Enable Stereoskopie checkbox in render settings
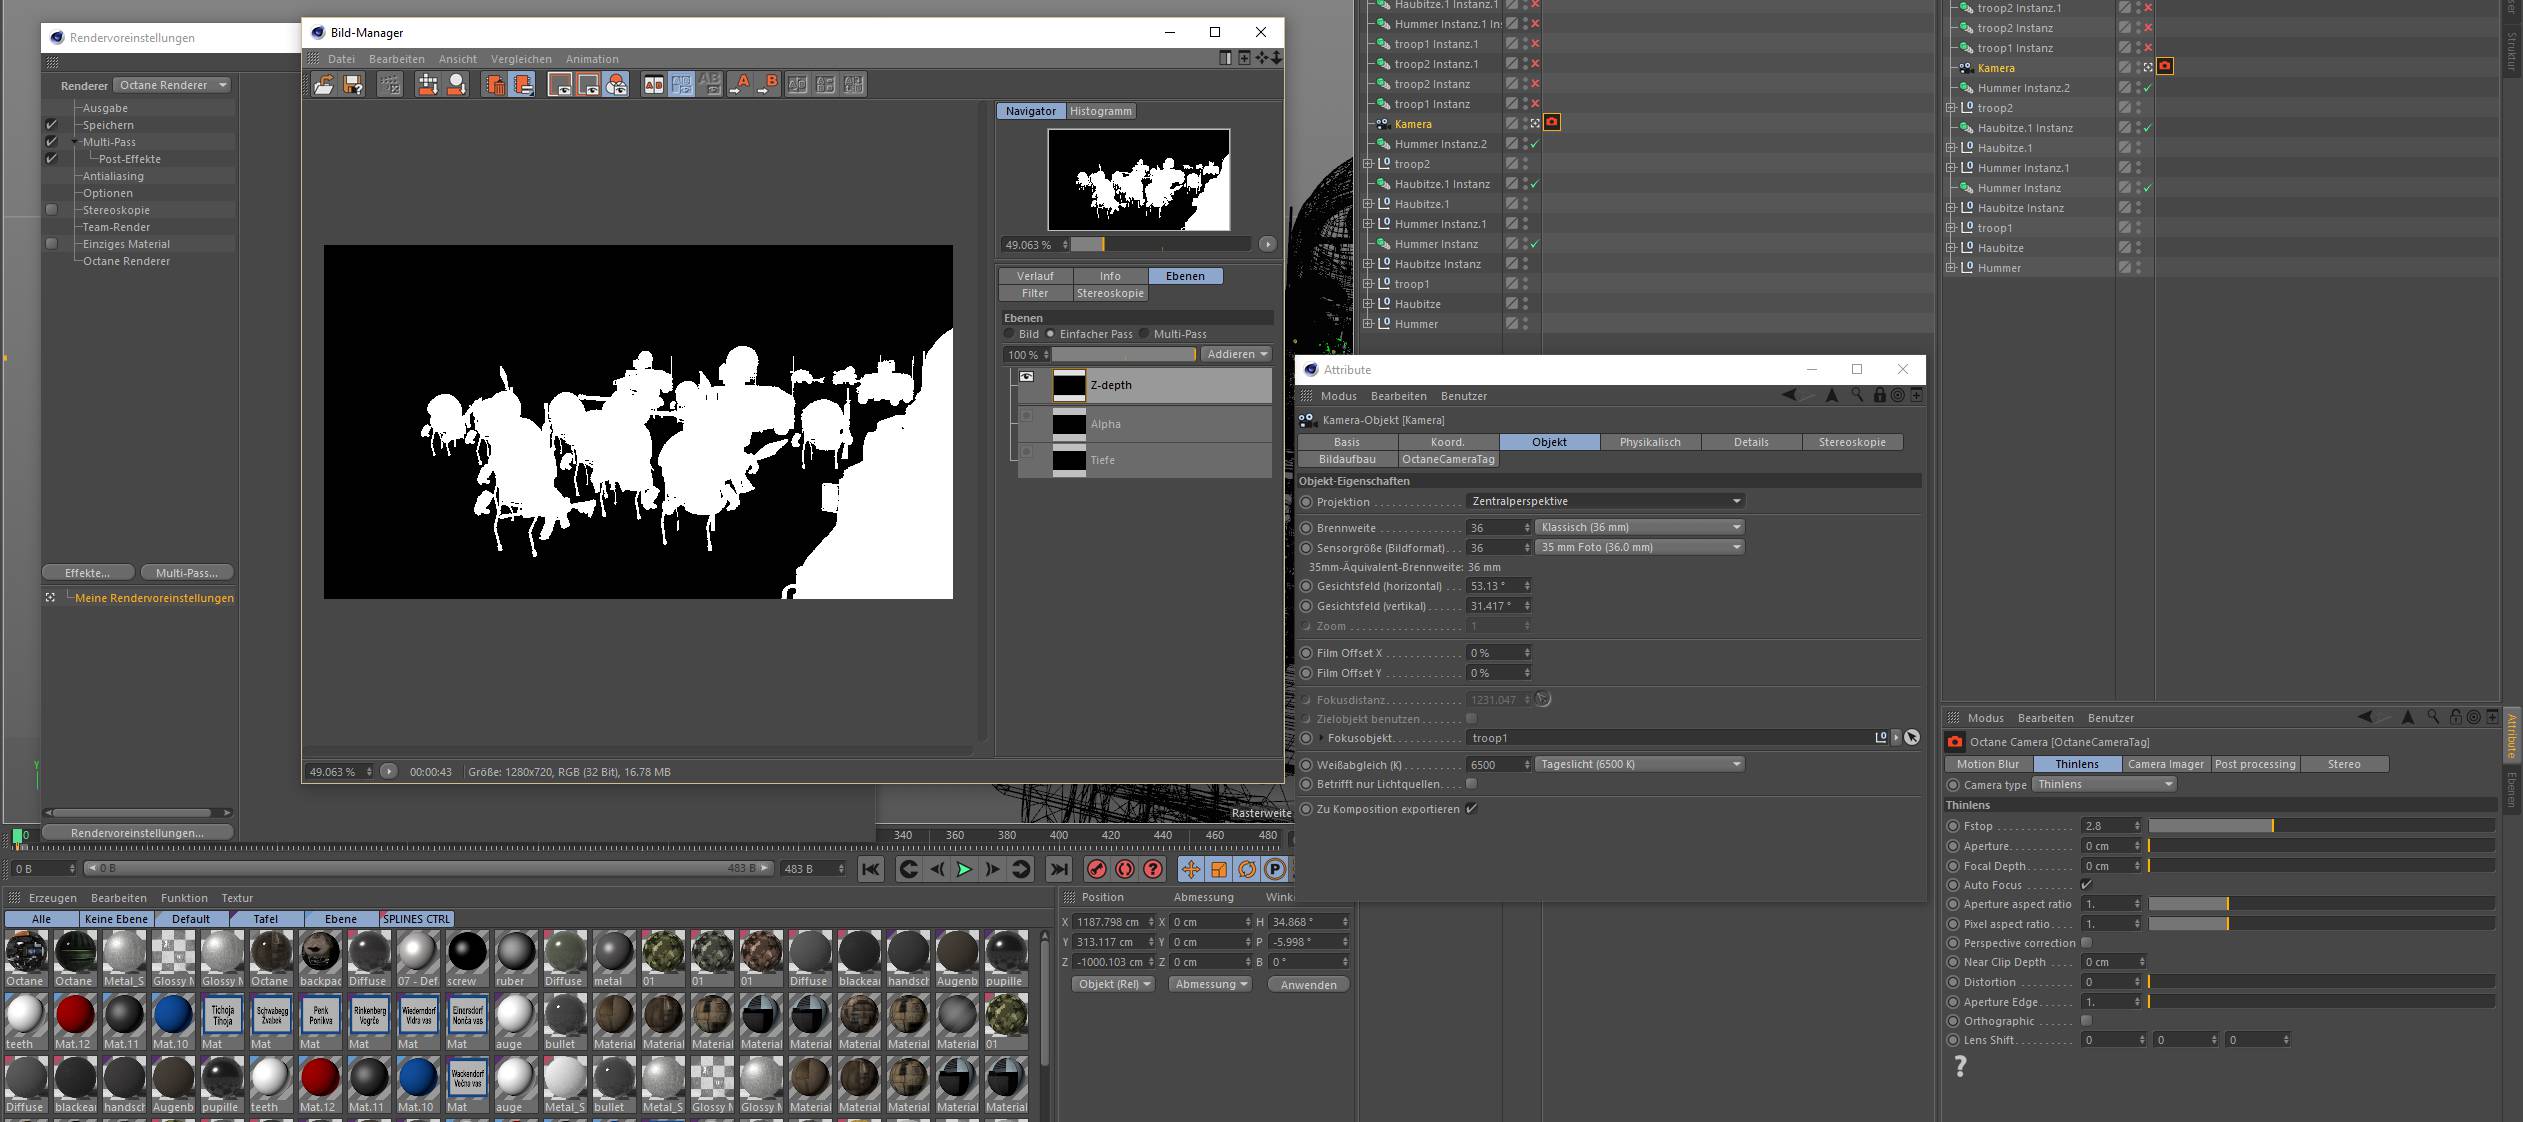This screenshot has width=2523, height=1122. point(52,210)
